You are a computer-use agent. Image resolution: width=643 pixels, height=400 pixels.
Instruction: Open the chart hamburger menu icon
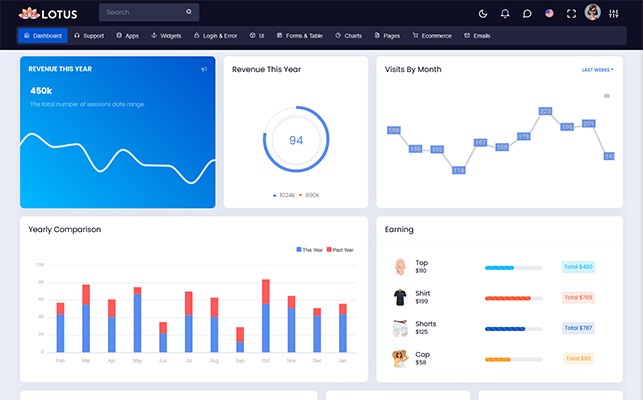606,96
